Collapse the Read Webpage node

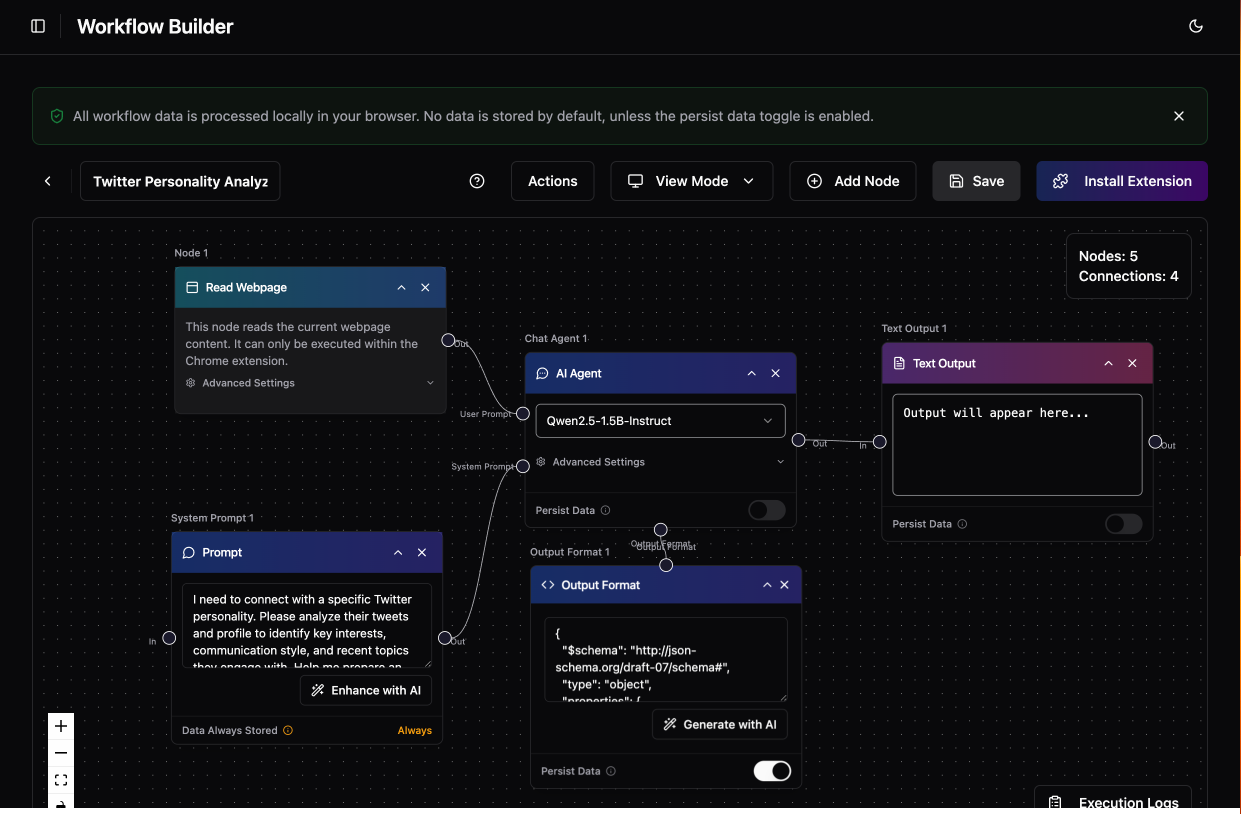pyautogui.click(x=401, y=287)
